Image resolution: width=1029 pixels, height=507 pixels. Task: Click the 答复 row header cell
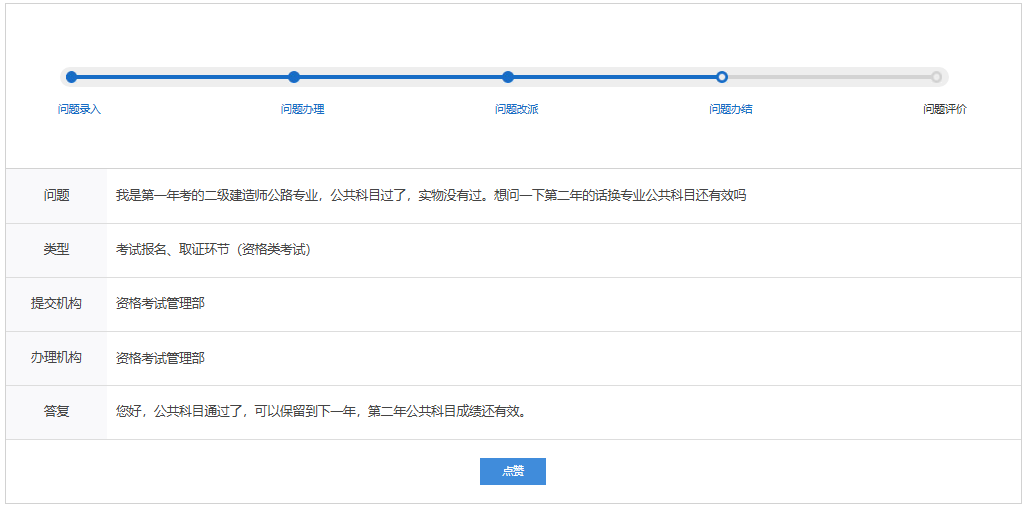click(56, 412)
